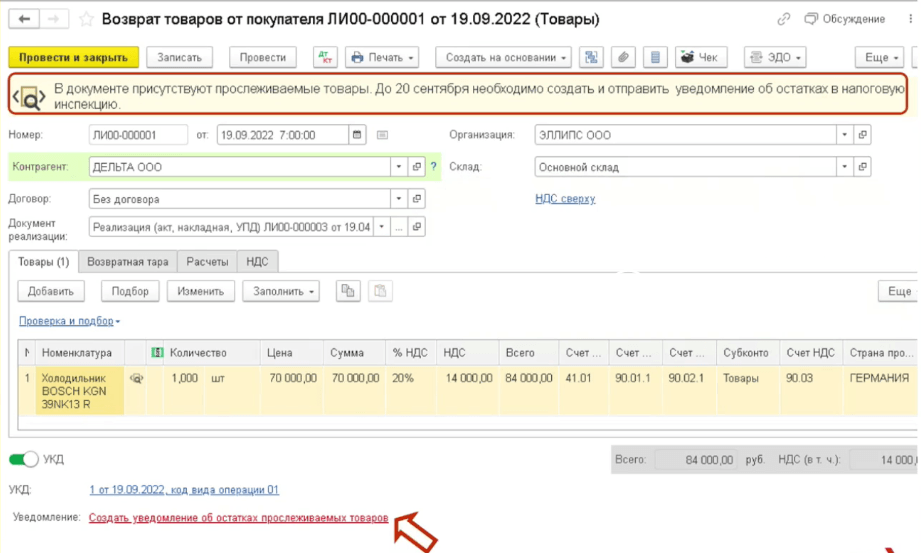The height and width of the screenshot is (553, 921).
Task: Switch to Возвратная тара tab
Action: tap(128, 262)
